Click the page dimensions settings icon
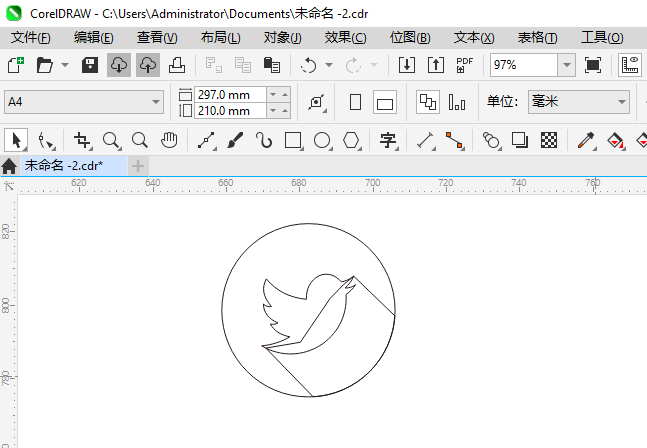The width and height of the screenshot is (647, 448). [x=317, y=102]
